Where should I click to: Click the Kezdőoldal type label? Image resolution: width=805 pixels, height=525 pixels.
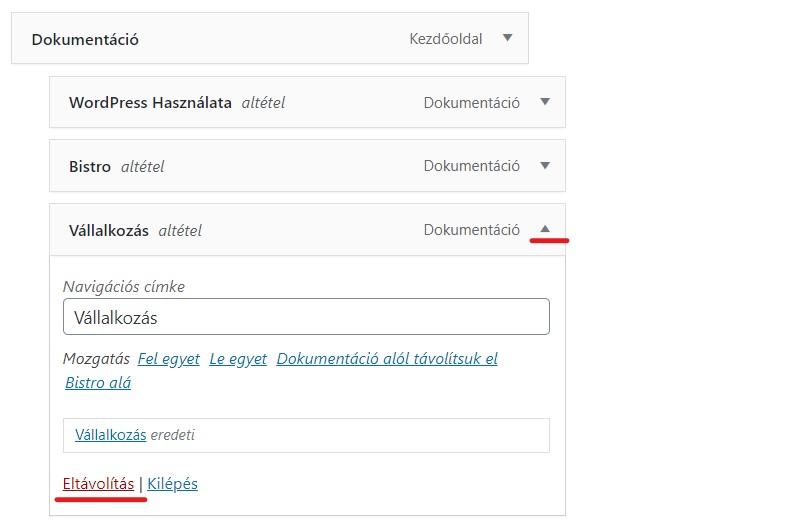pos(446,39)
